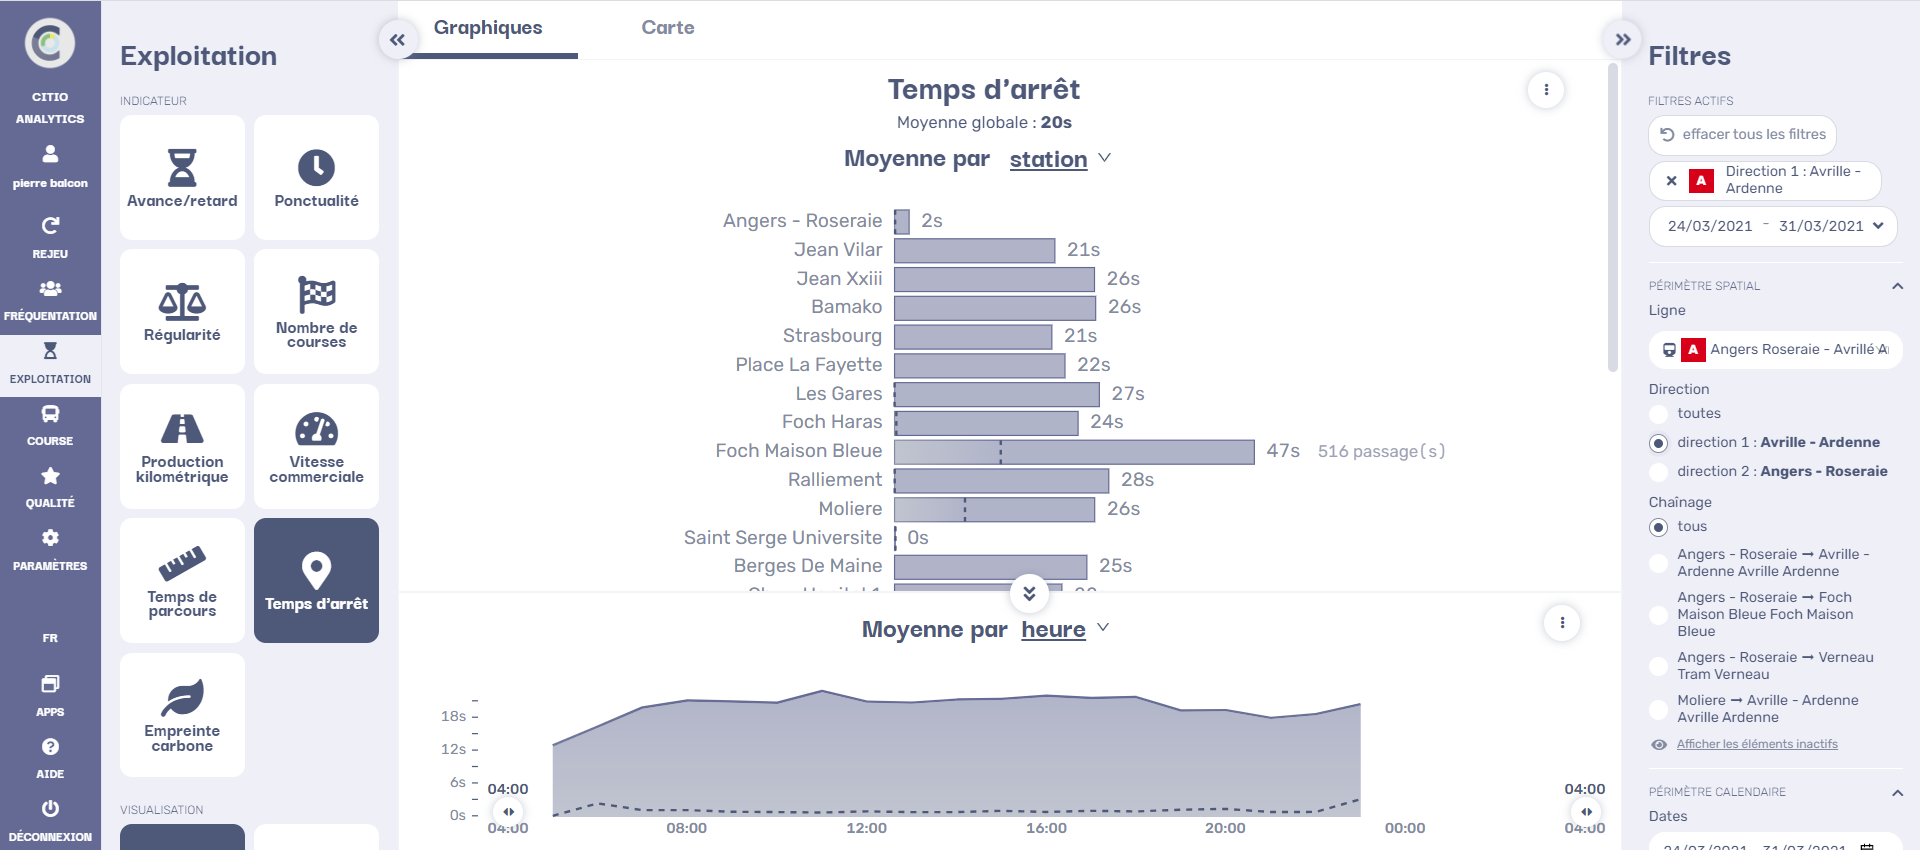This screenshot has height=850, width=1920.
Task: Open the 'Moyenne par heure' dropdown
Action: 1065,629
